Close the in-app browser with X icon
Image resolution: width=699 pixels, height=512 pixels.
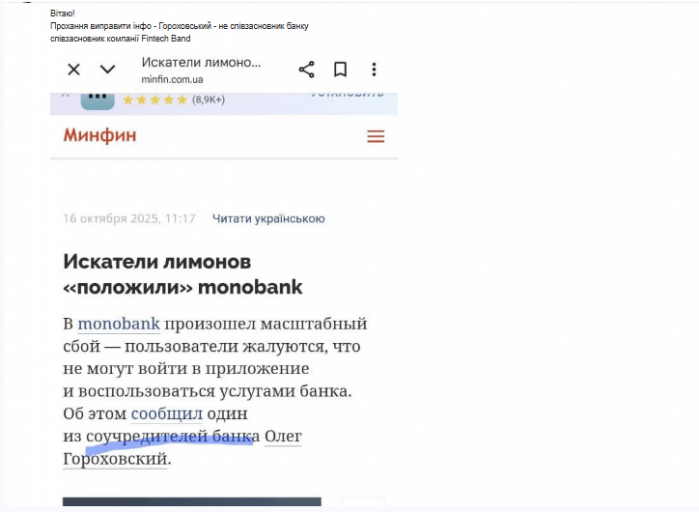(74, 70)
